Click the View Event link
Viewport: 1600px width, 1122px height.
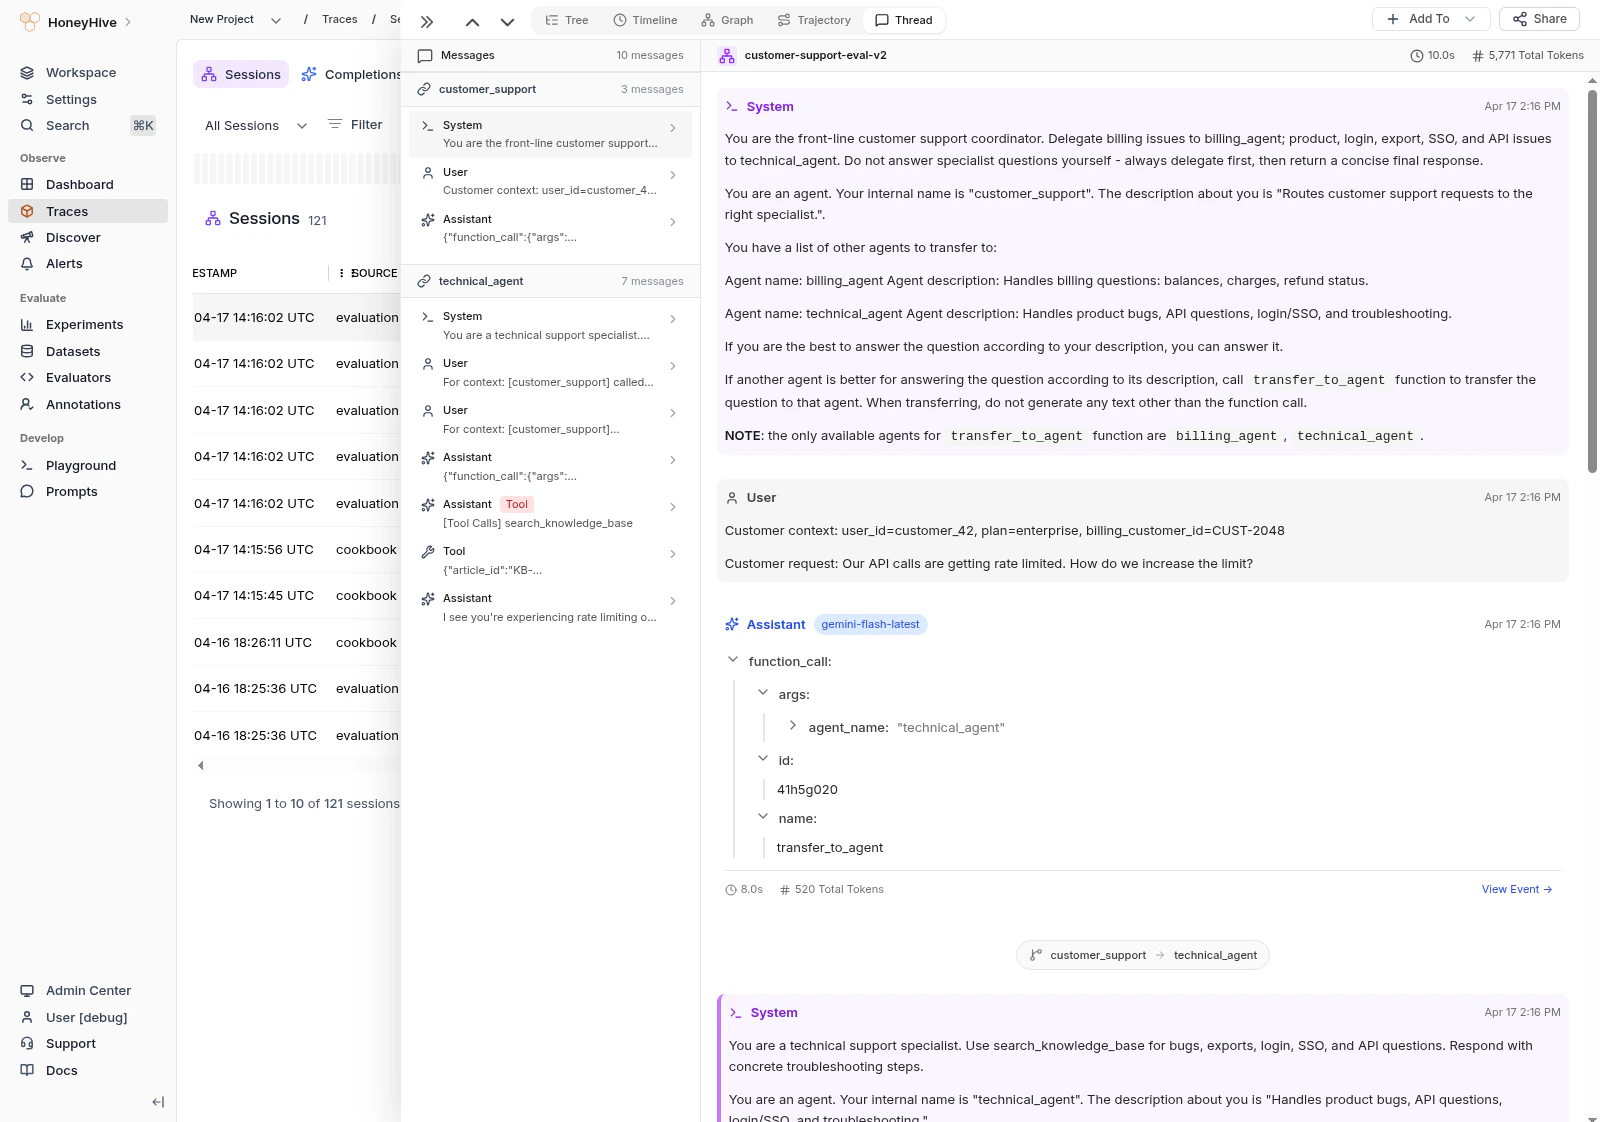click(1516, 889)
